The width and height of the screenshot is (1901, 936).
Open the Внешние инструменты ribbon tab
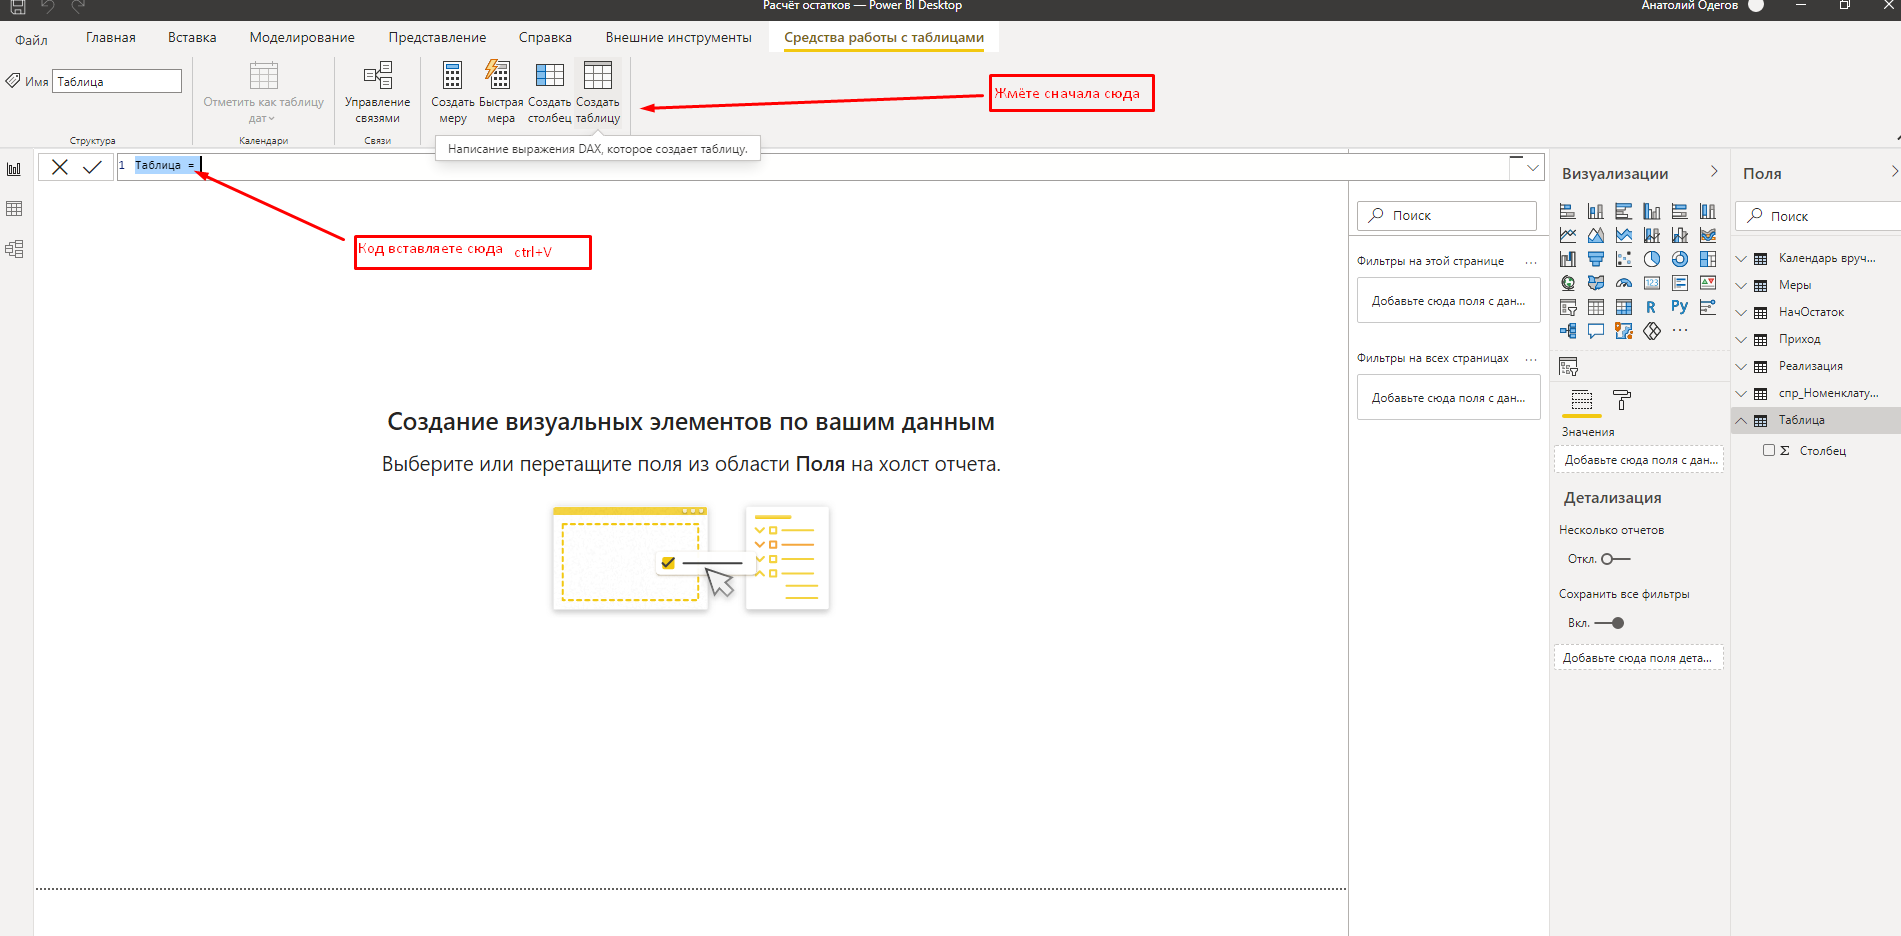coord(678,37)
